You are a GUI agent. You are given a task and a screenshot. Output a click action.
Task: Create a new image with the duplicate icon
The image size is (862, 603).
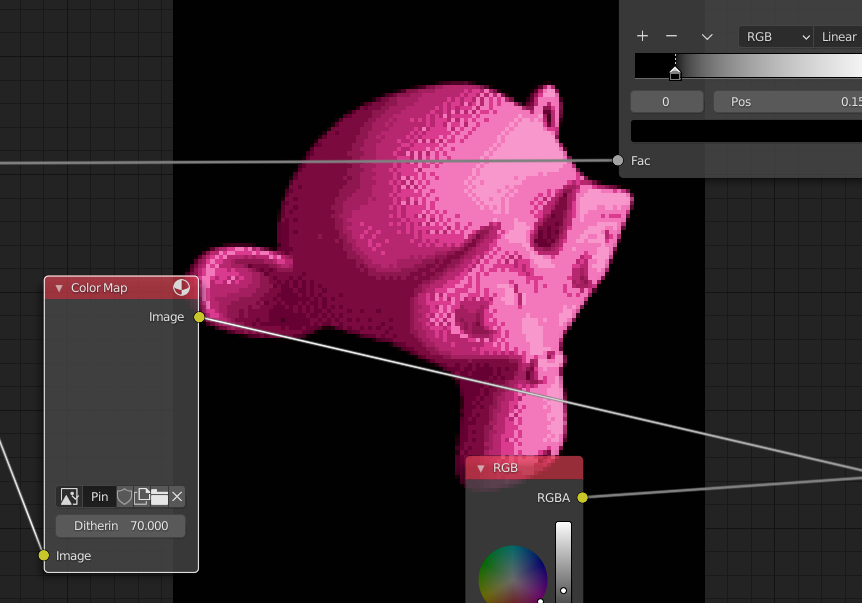(142, 497)
